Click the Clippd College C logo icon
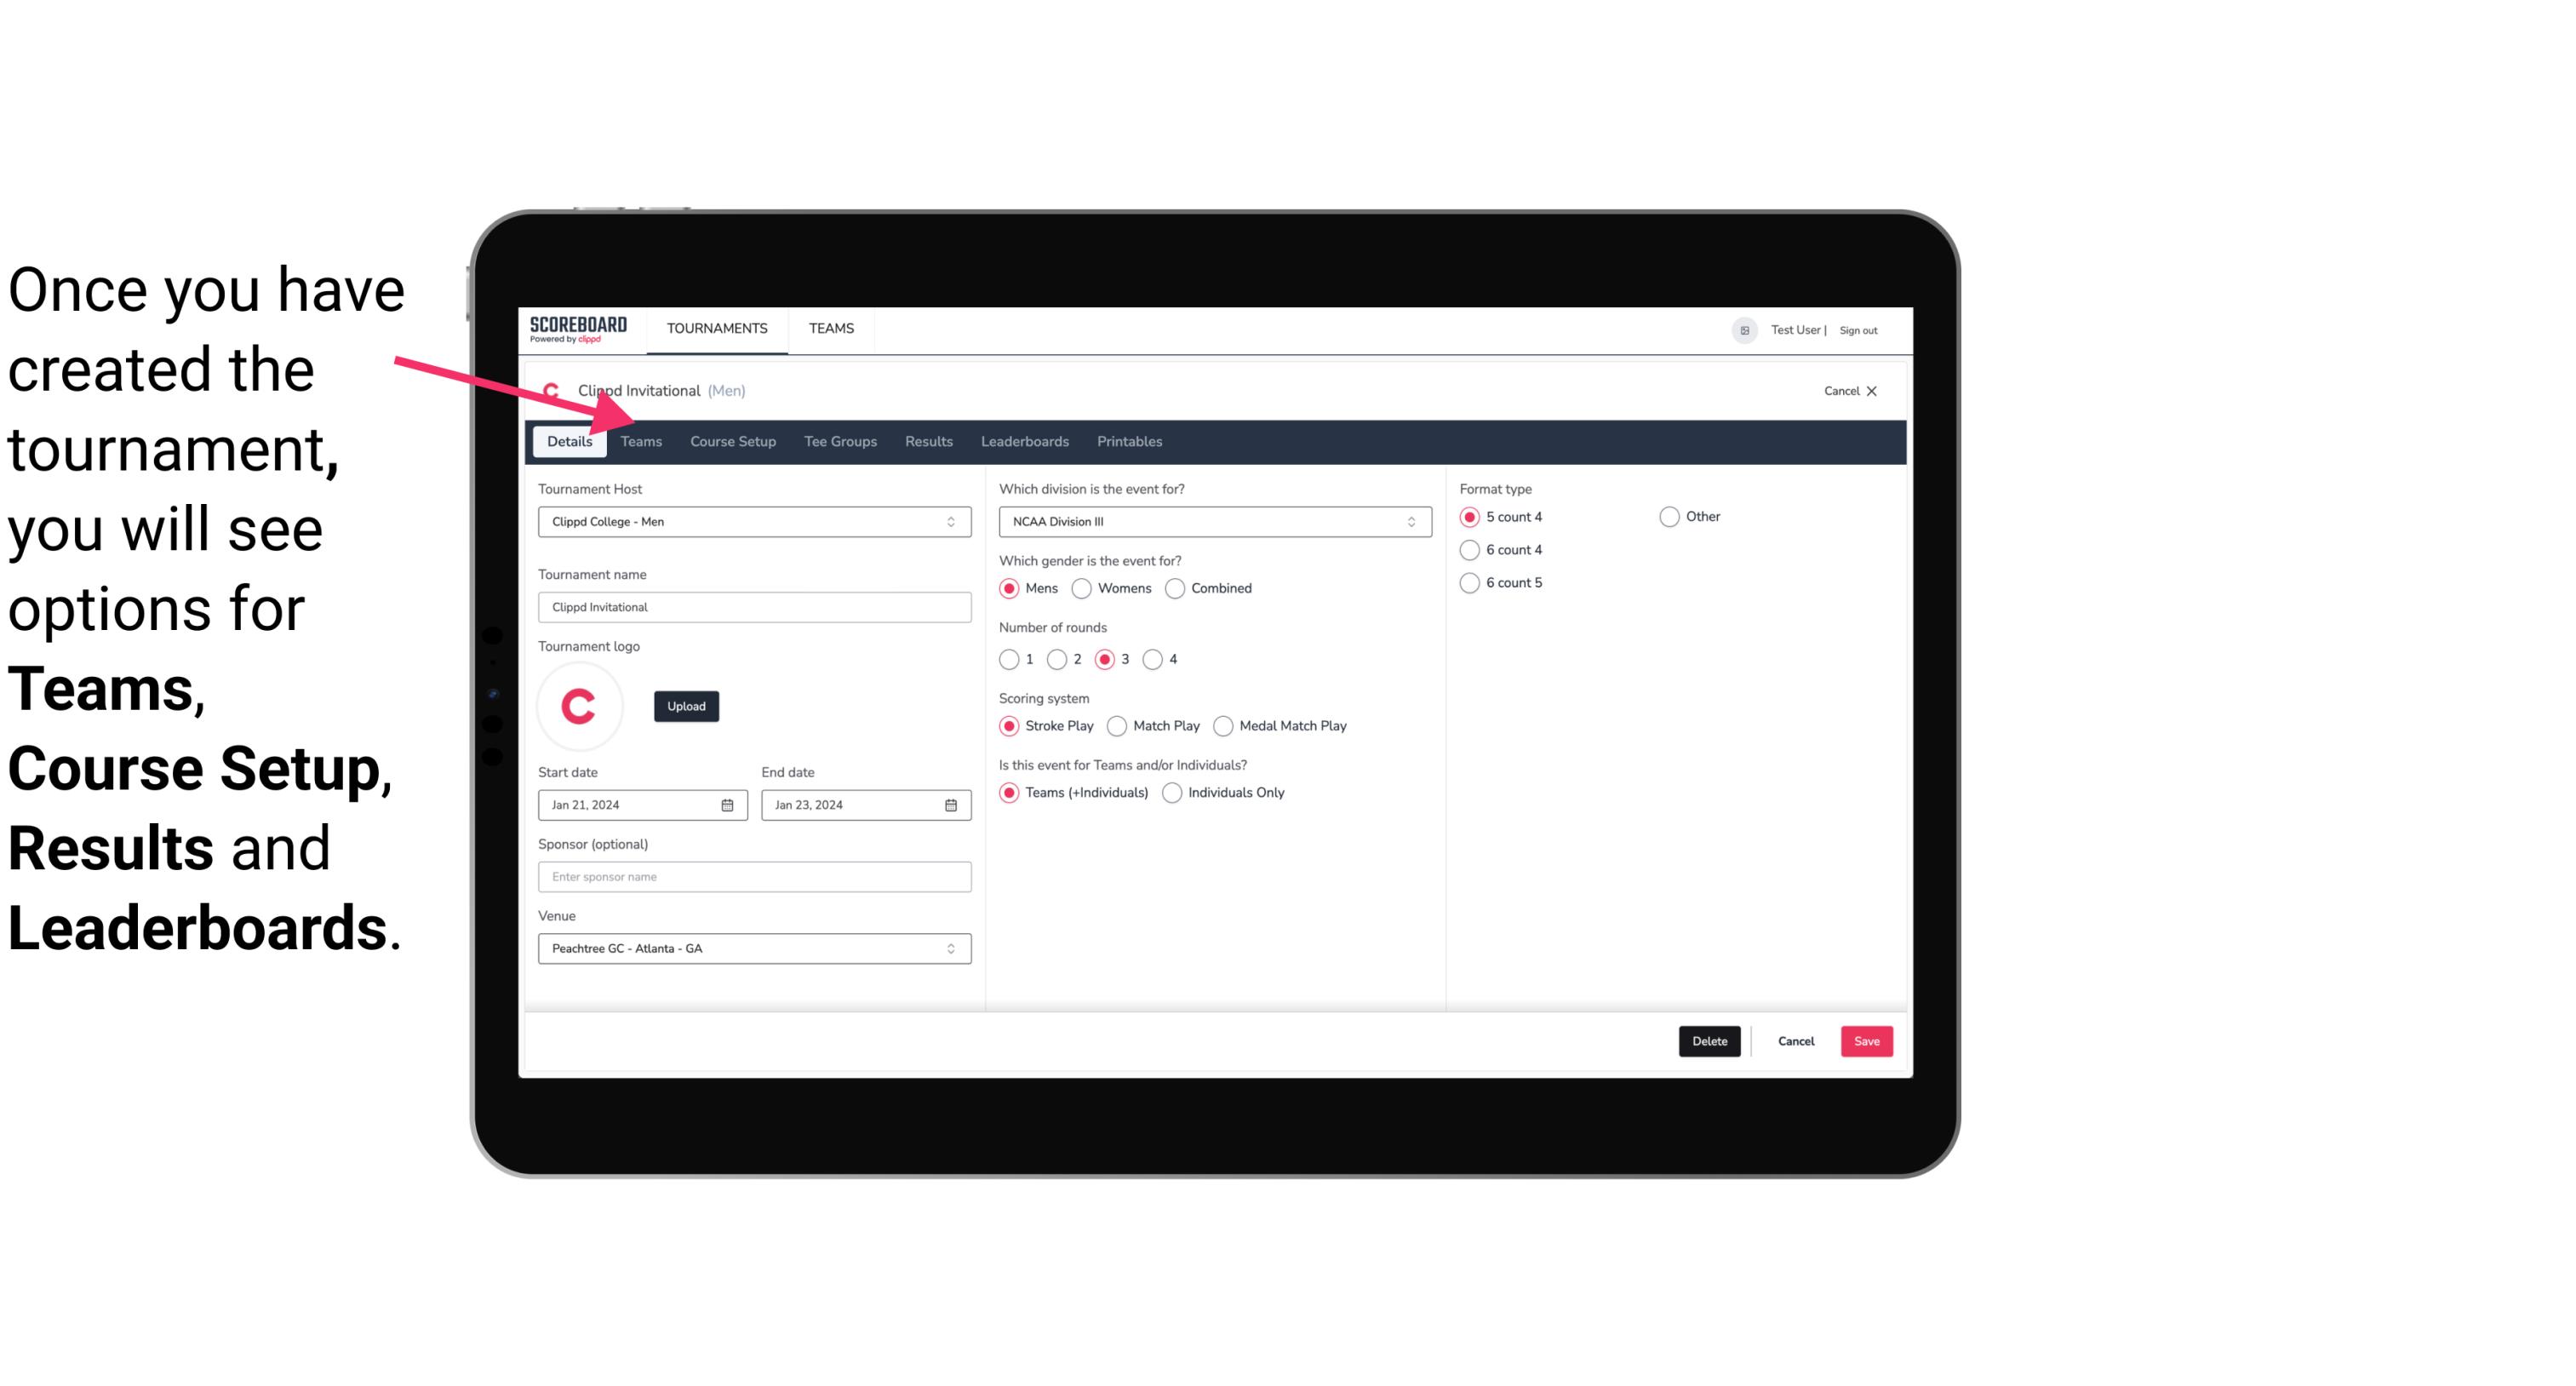The height and width of the screenshot is (1386, 2576). pyautogui.click(x=581, y=705)
